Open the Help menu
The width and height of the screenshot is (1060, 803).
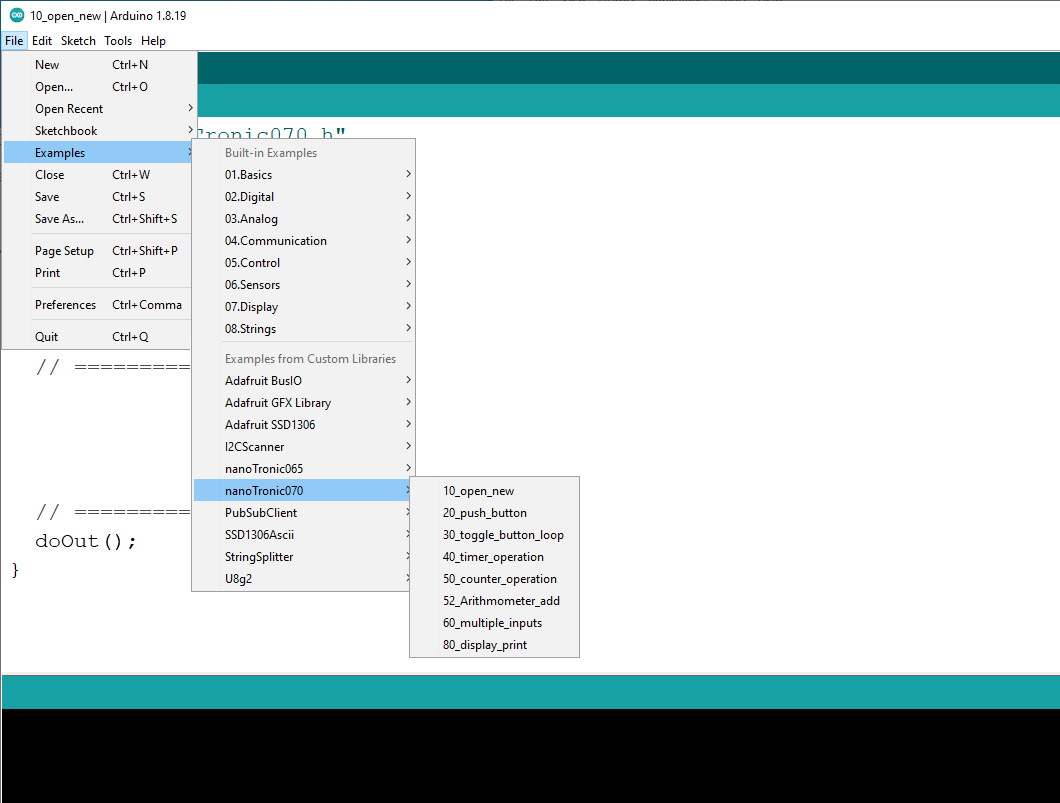(153, 41)
